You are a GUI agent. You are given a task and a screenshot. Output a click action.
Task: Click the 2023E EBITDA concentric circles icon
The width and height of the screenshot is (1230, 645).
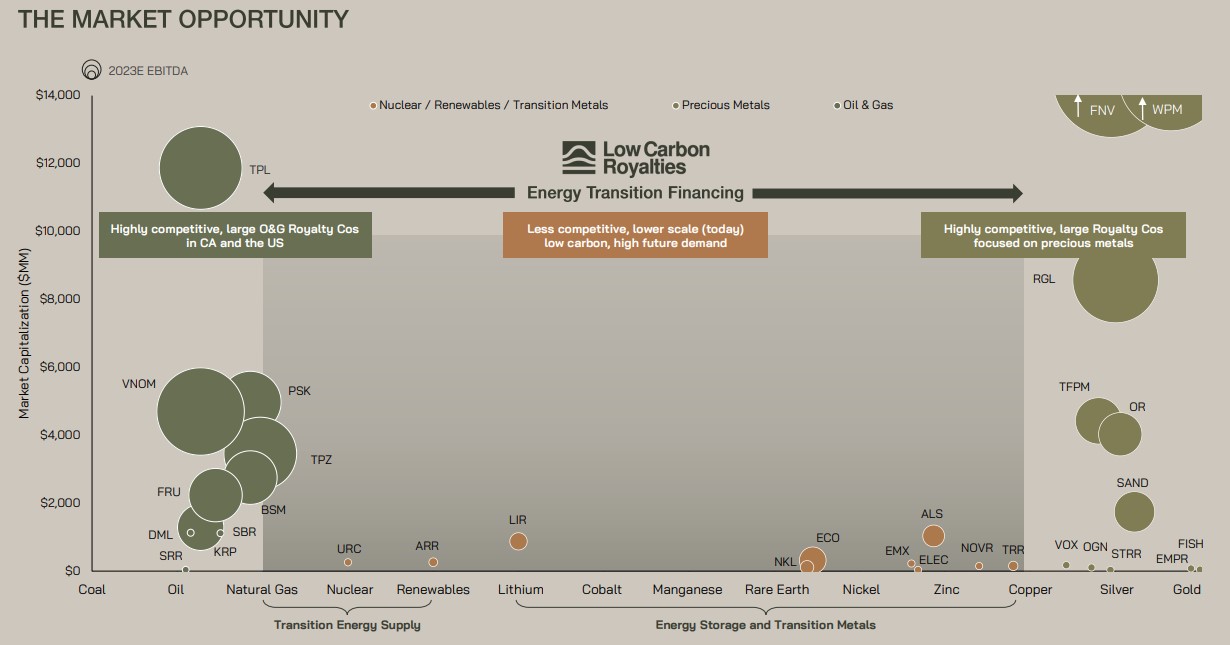pos(91,70)
